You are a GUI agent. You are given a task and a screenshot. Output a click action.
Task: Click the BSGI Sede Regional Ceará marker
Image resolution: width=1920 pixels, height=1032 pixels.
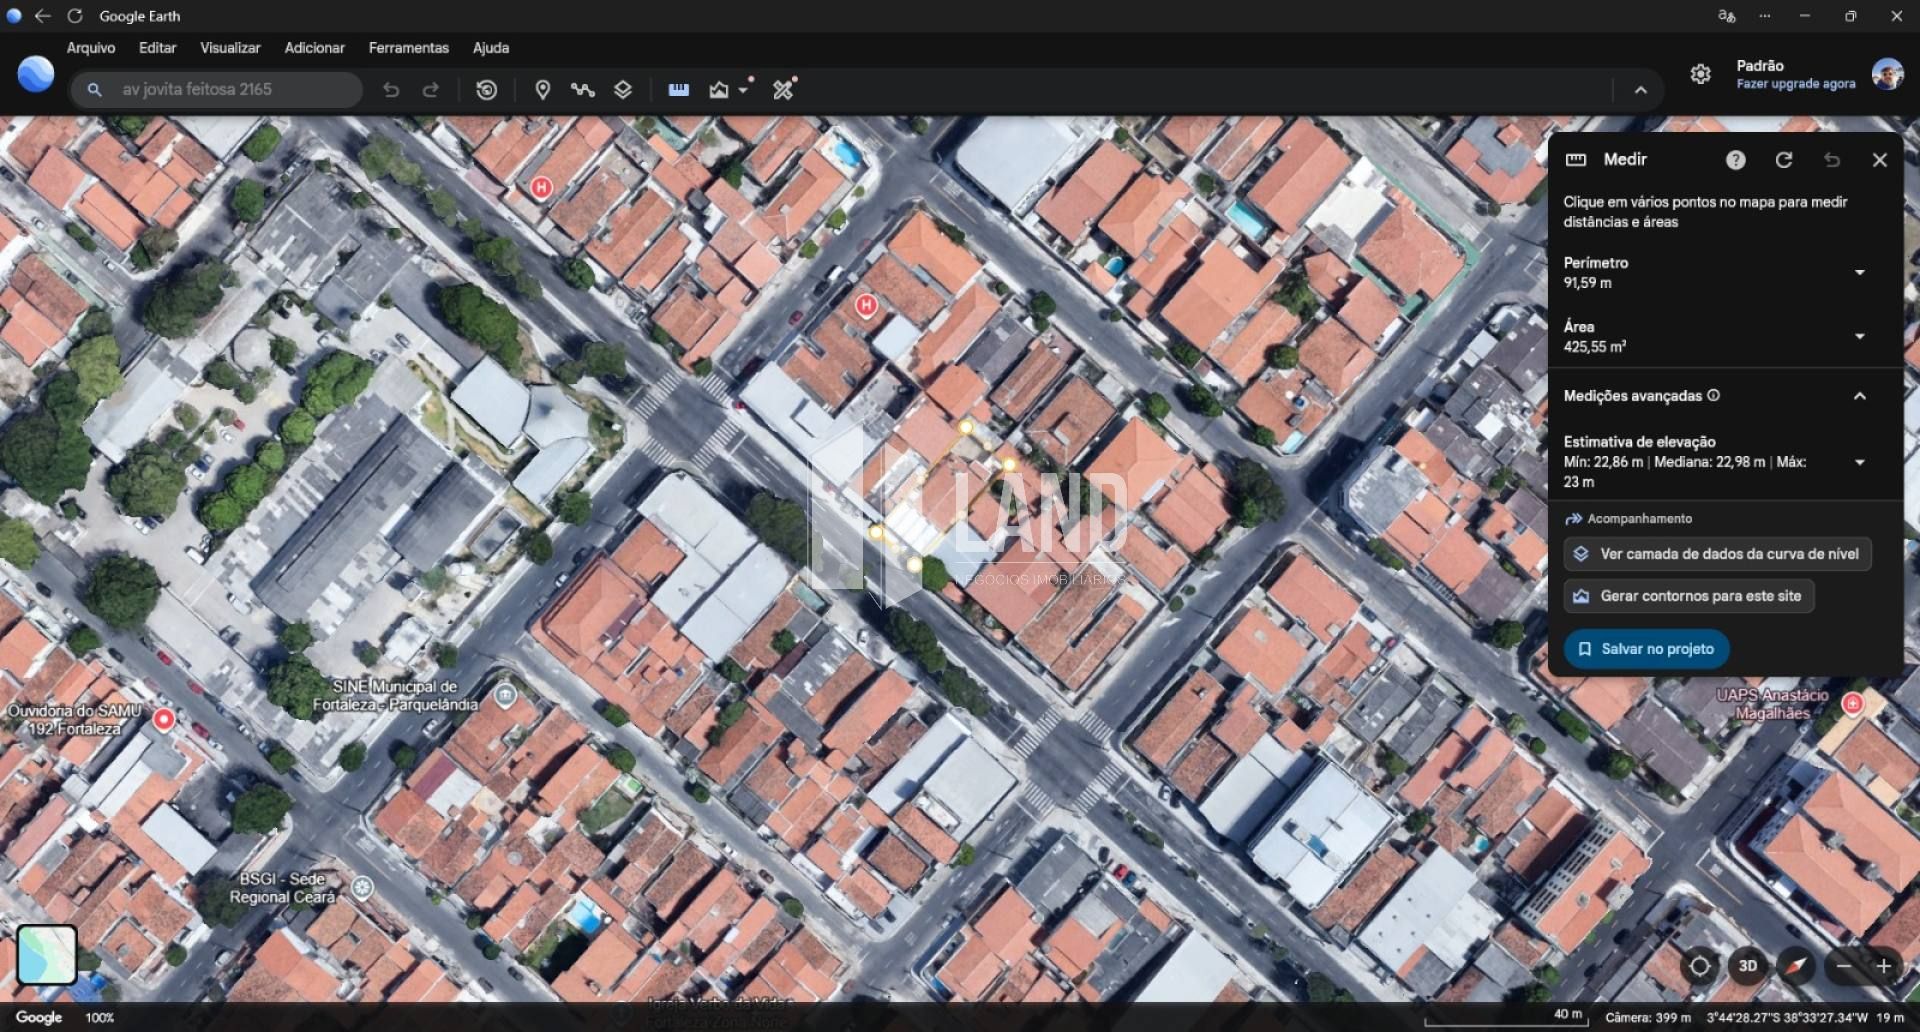(362, 887)
